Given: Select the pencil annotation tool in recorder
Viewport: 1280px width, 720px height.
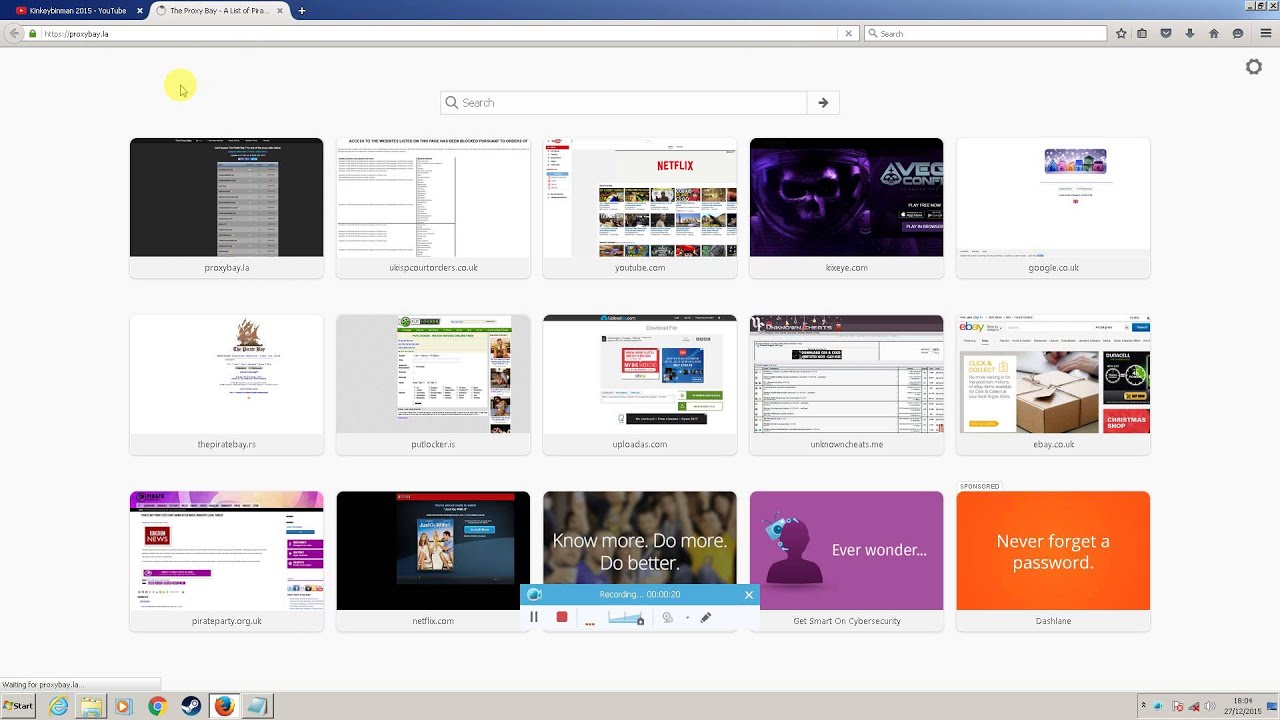Looking at the screenshot, I should 706,617.
